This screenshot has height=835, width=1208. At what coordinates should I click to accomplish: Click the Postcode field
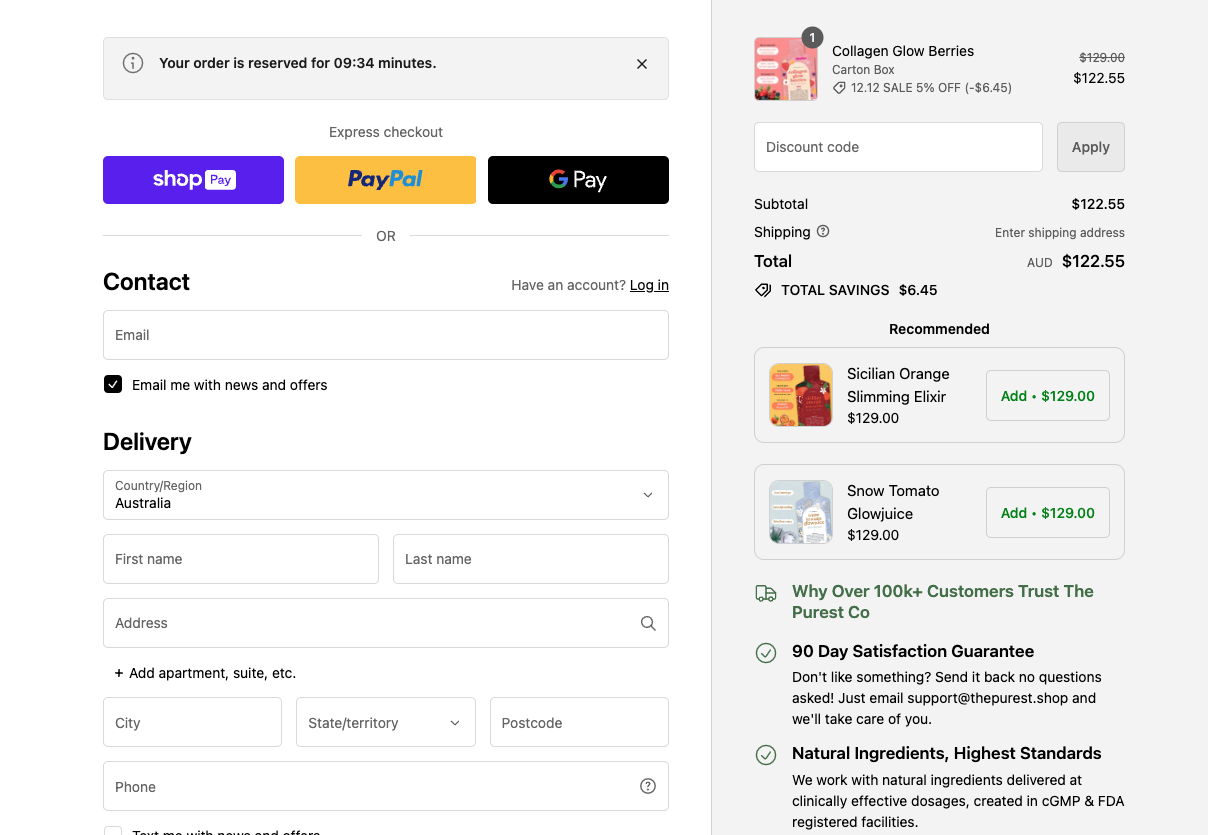tap(579, 722)
